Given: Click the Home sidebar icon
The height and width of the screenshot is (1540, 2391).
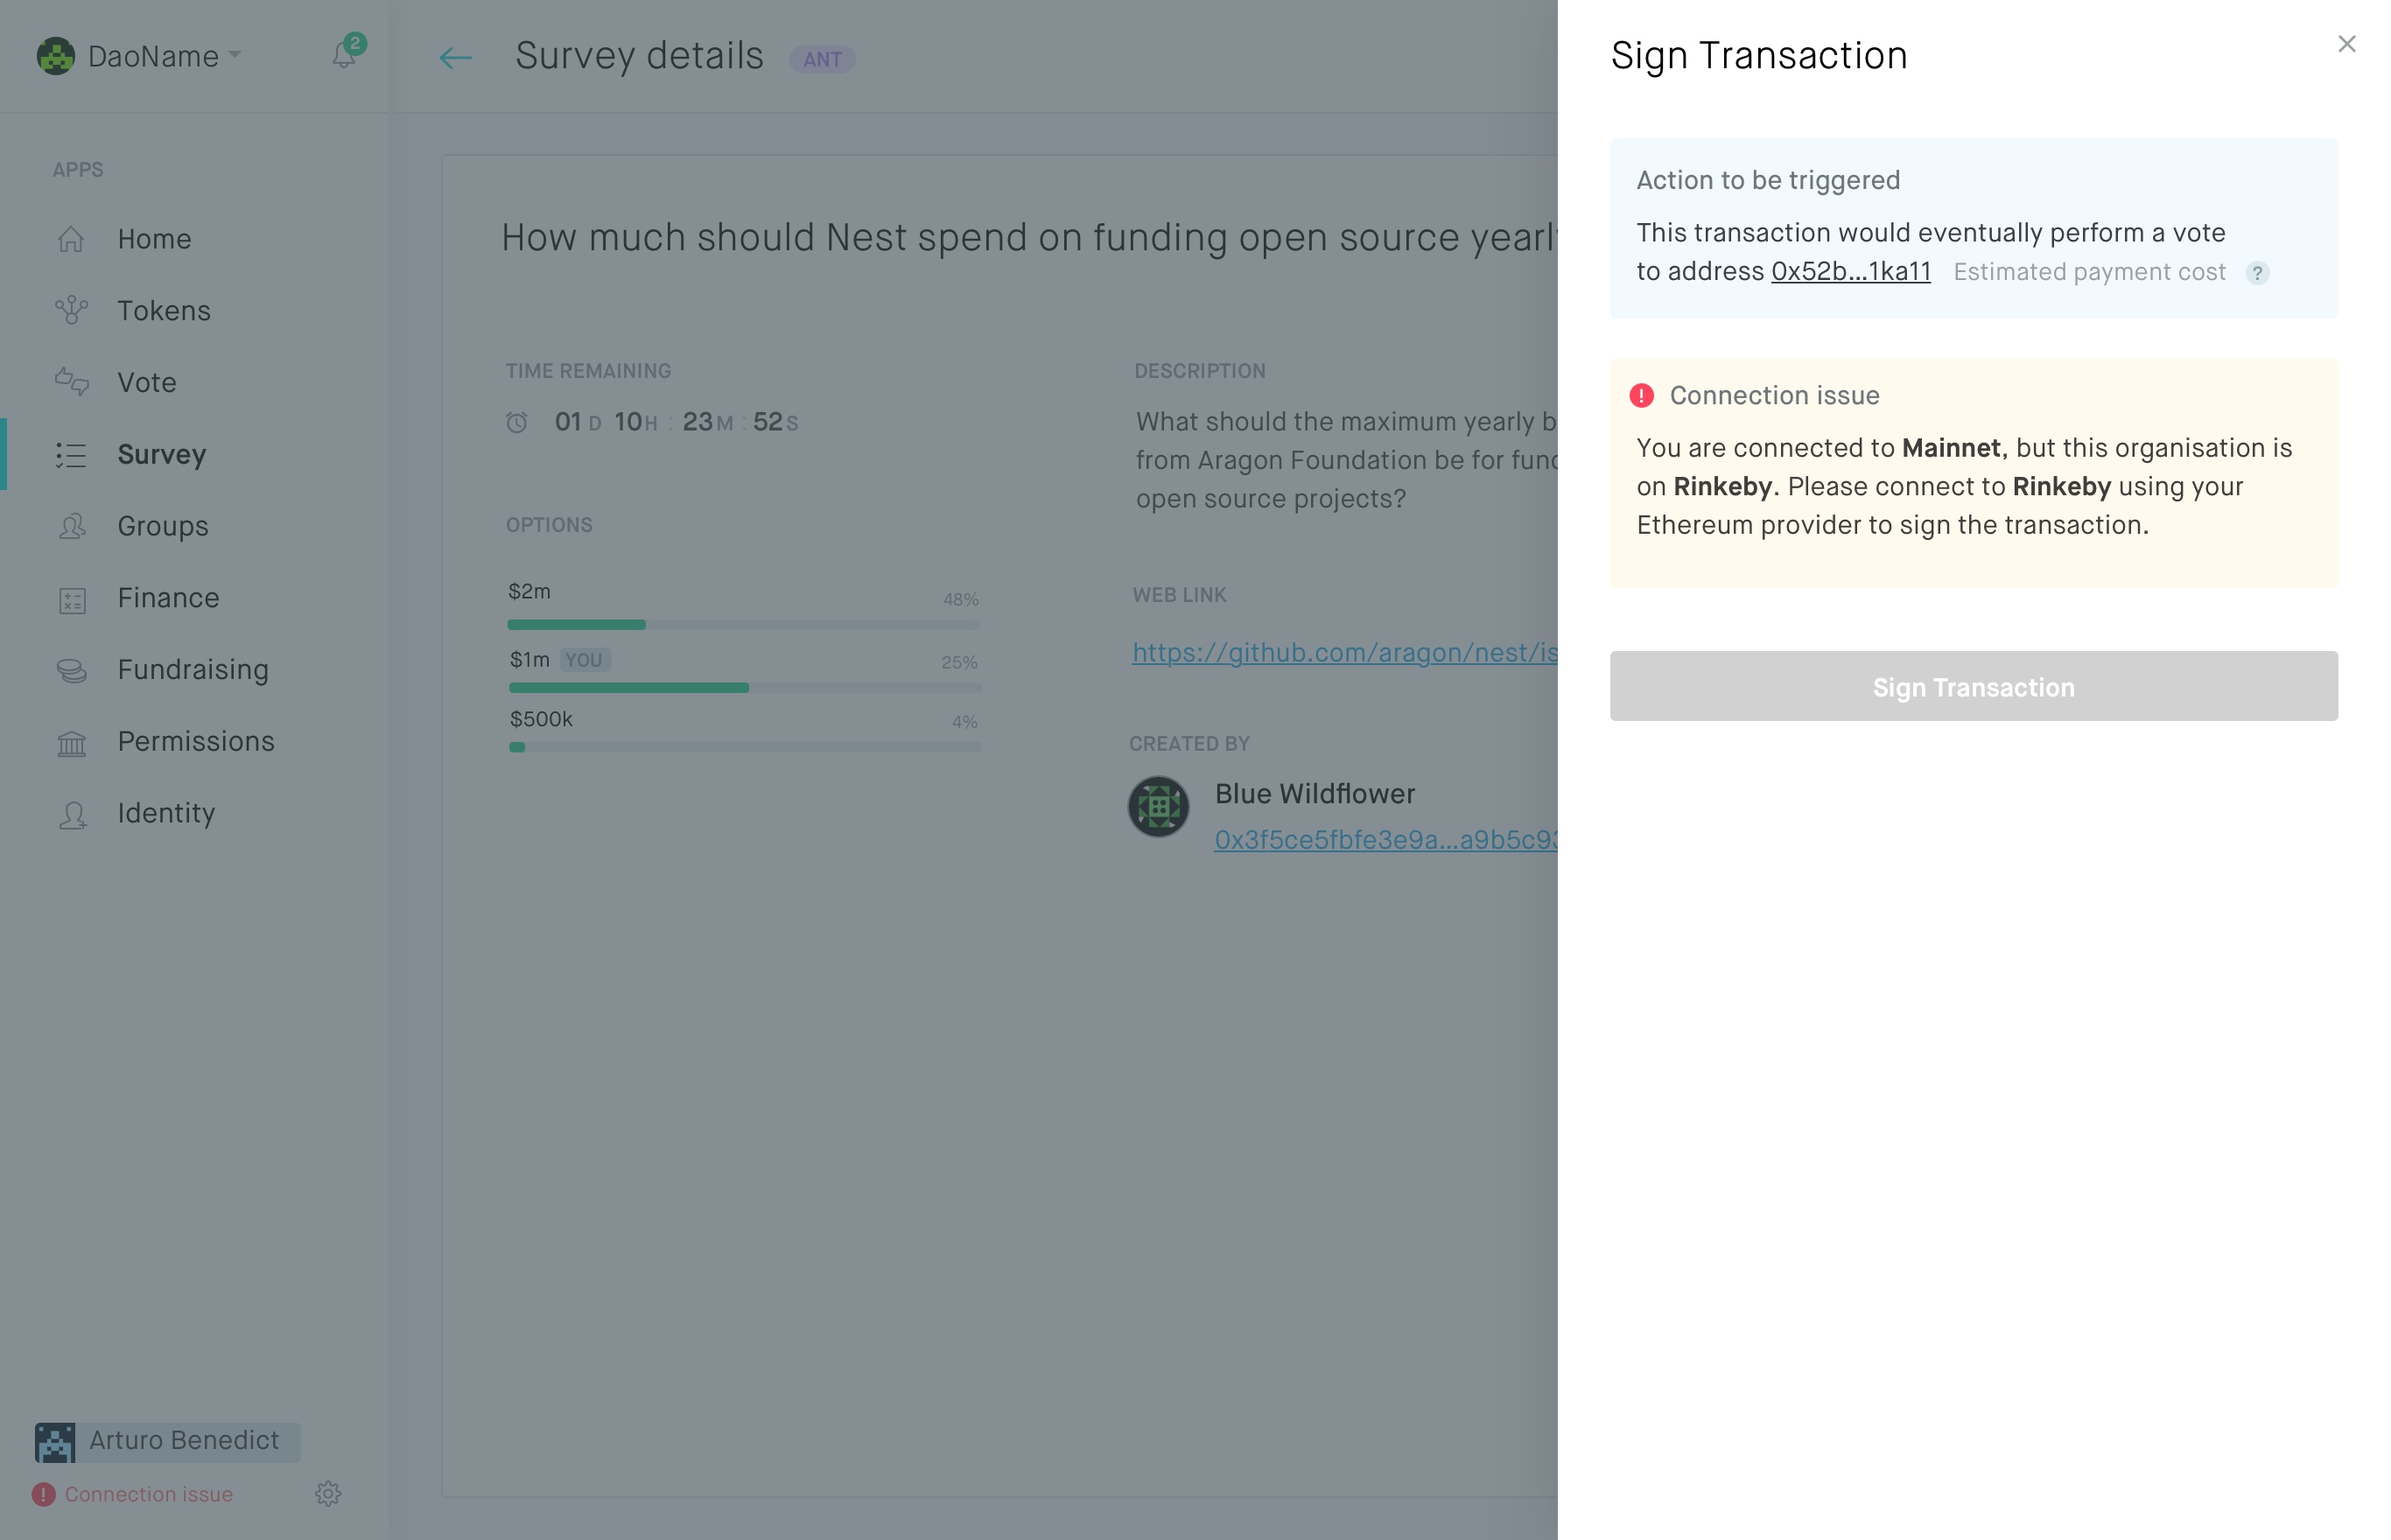Looking at the screenshot, I should (71, 239).
